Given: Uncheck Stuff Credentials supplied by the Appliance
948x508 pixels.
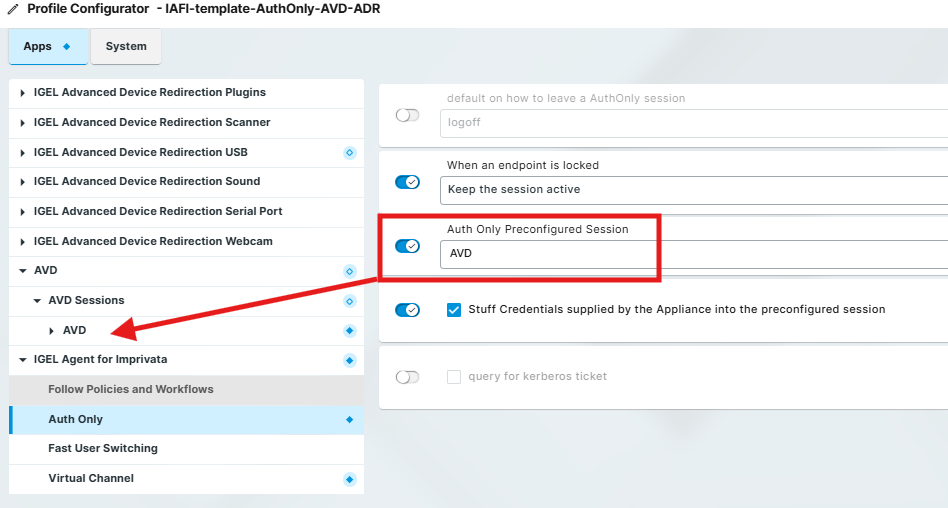Looking at the screenshot, I should pos(454,310).
